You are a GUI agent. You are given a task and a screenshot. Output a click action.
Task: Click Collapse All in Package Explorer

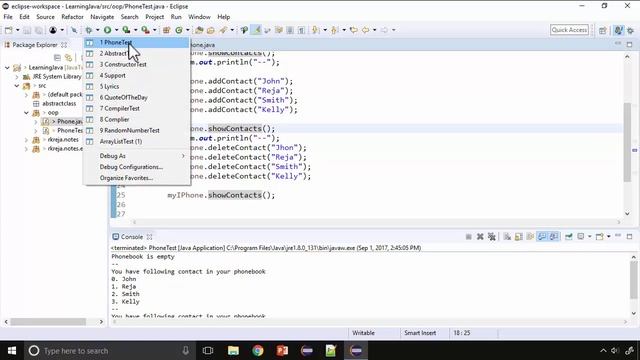coord(57,58)
